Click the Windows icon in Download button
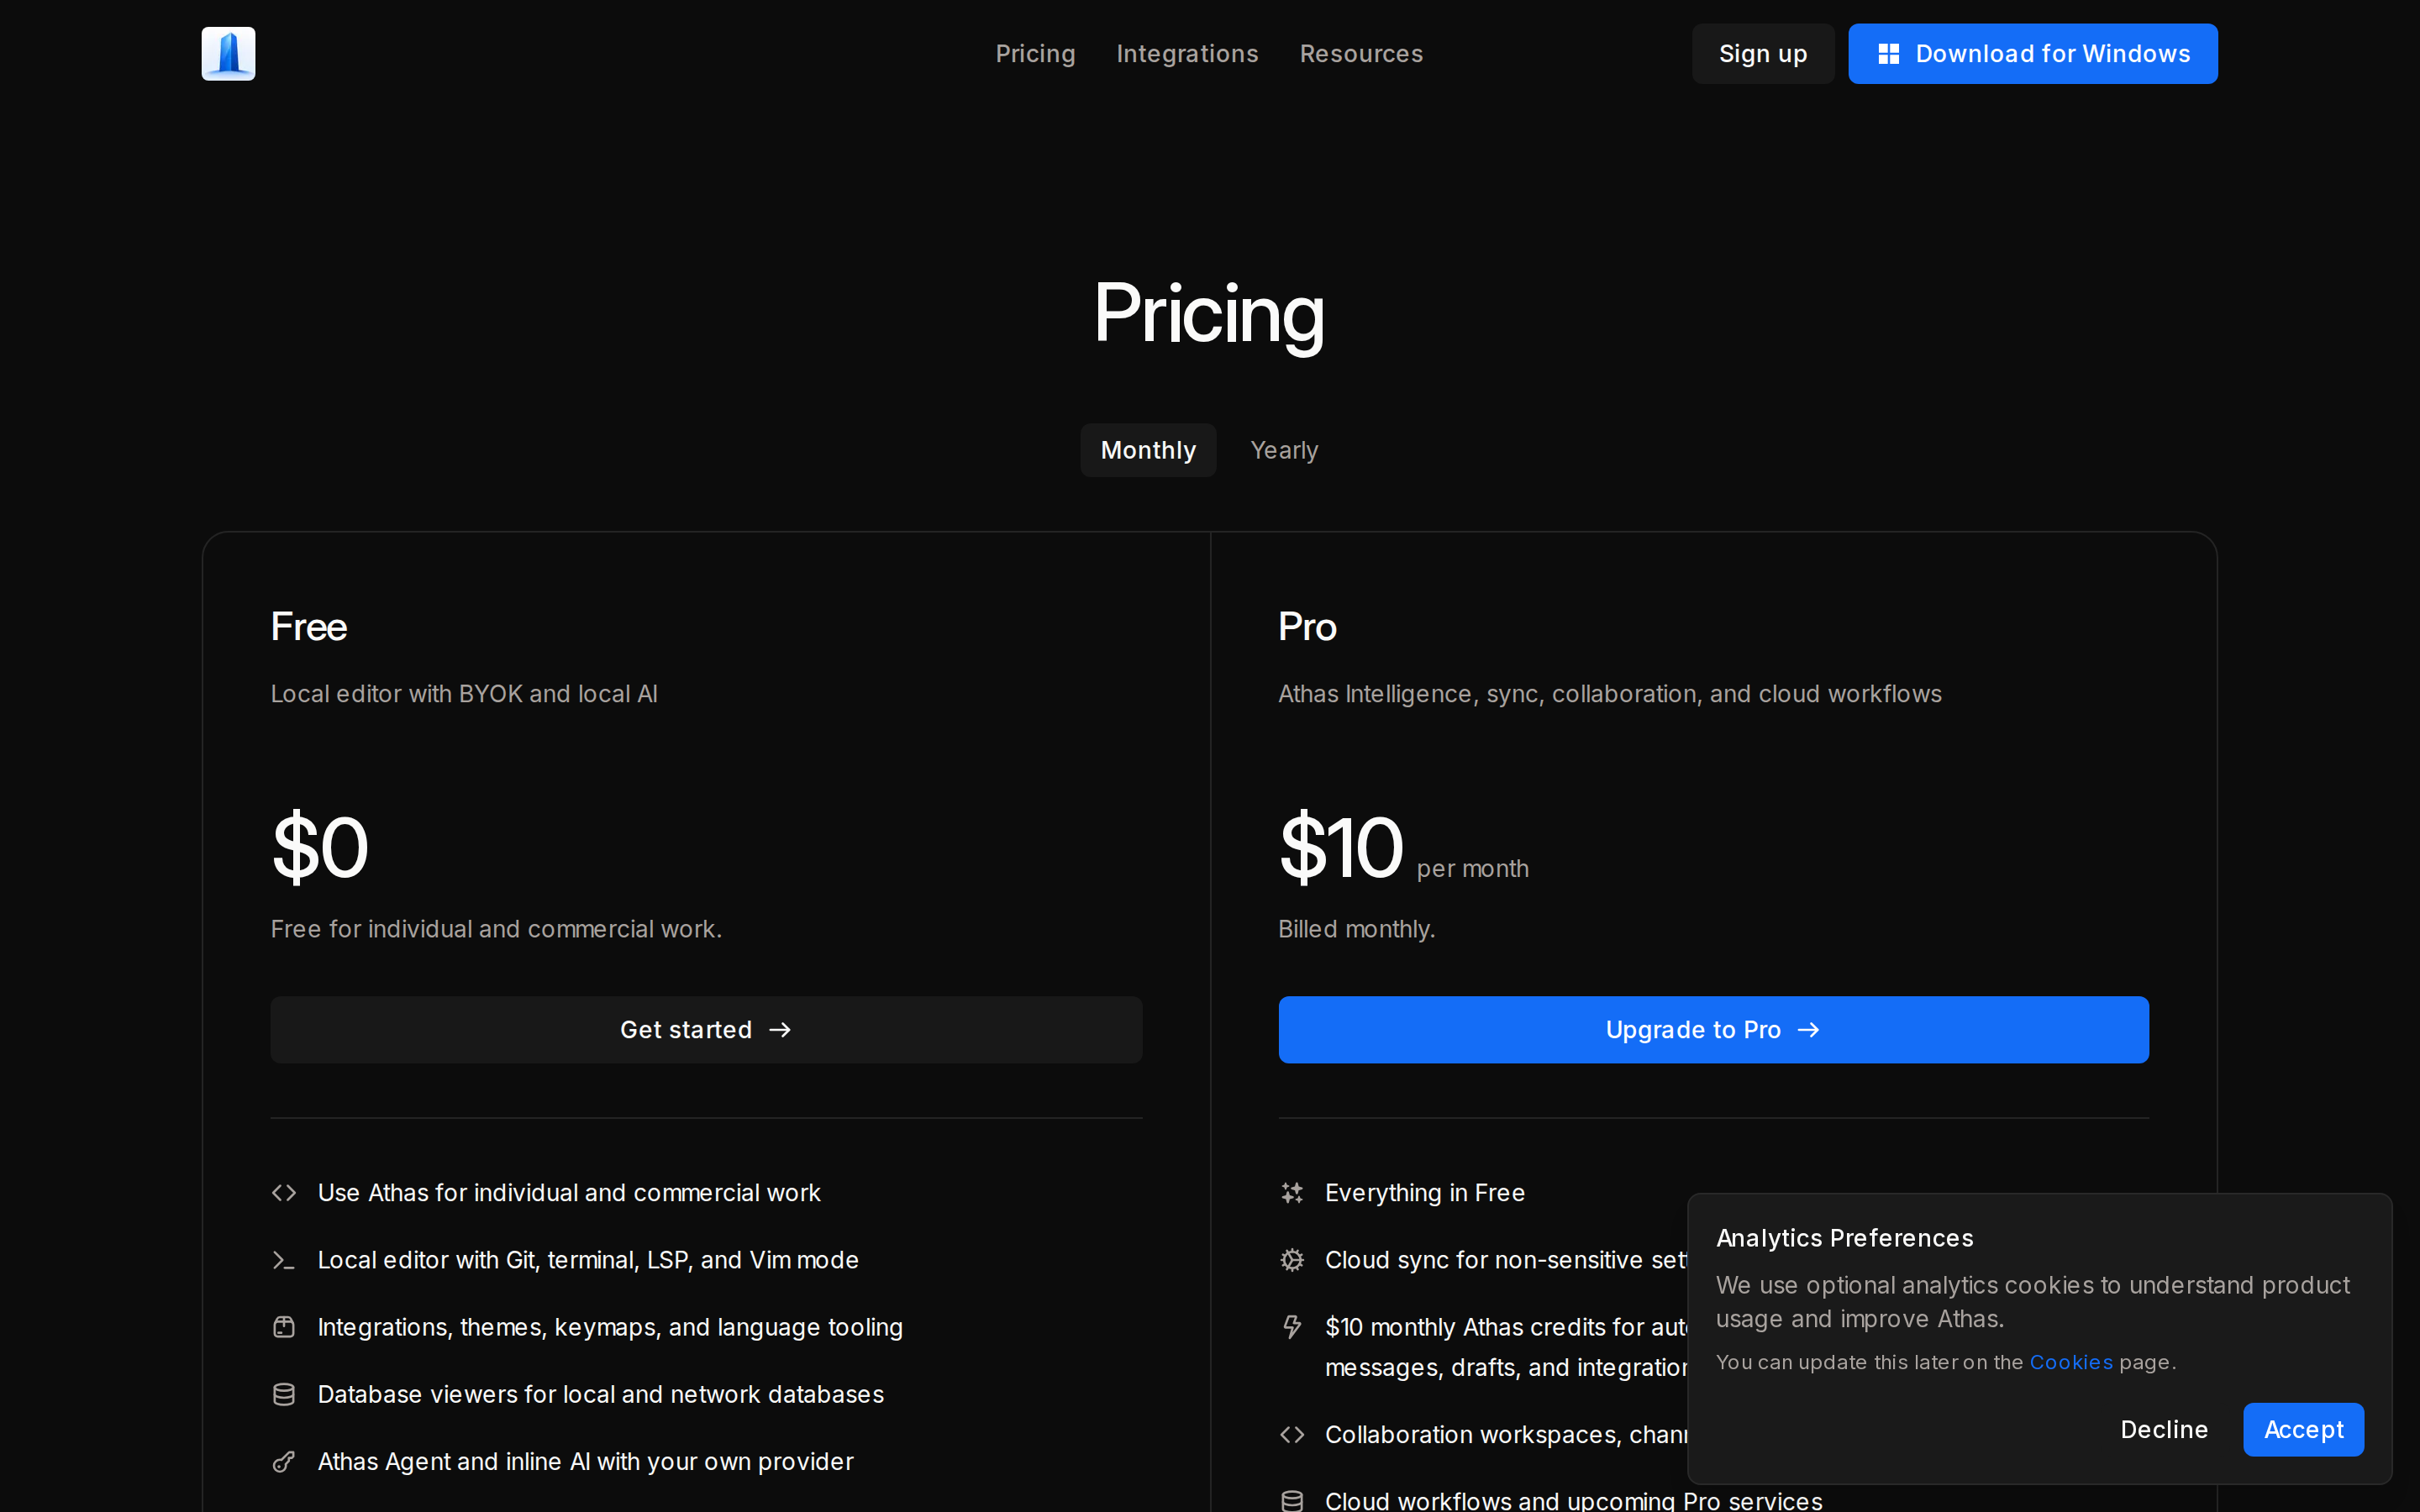 (1888, 54)
